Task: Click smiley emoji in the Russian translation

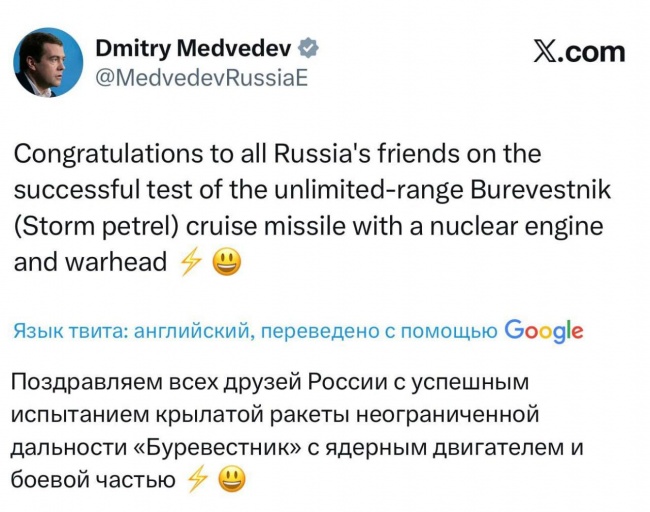Action: (232, 480)
